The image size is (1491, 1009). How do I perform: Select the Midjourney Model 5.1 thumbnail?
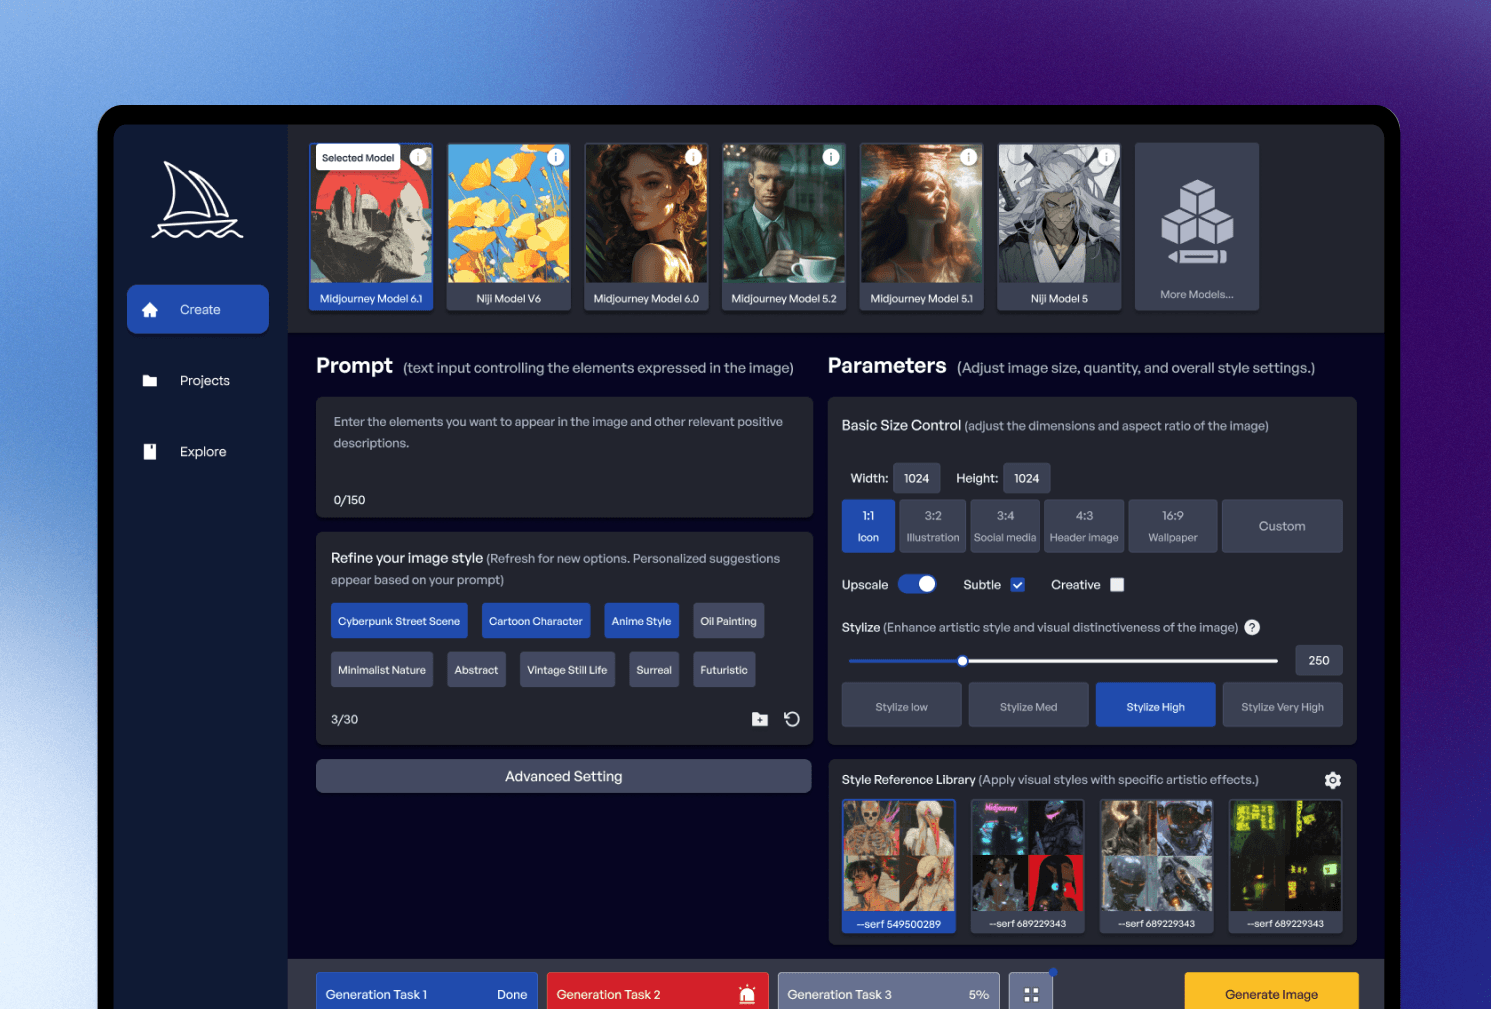coord(921,227)
